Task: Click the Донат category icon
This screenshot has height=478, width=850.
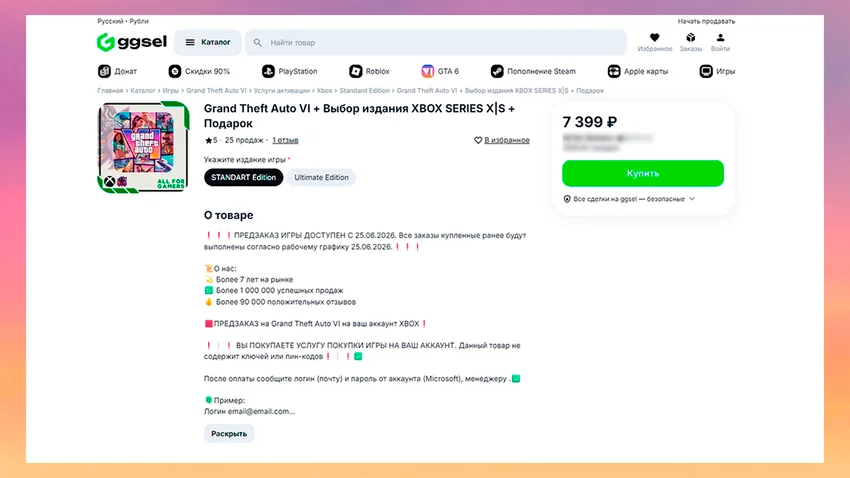Action: [x=104, y=71]
